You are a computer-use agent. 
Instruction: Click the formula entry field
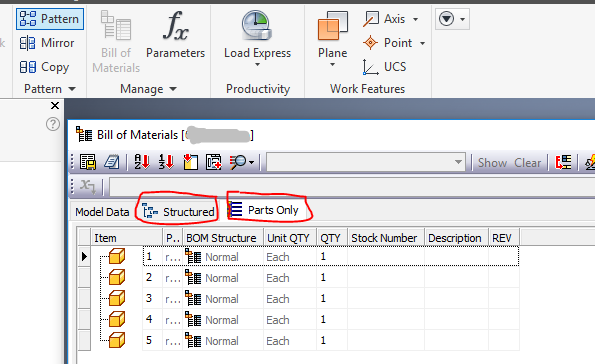point(352,187)
